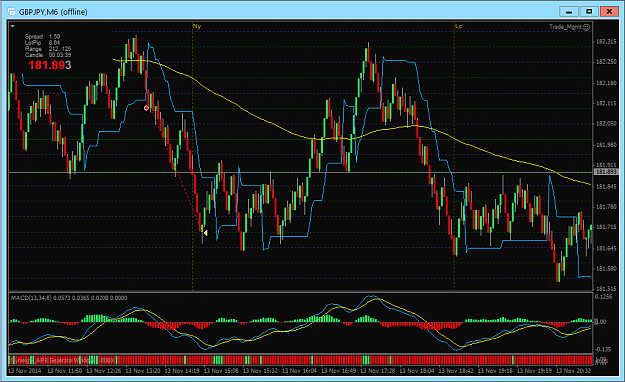
Task: Click the 13 Nov 18:04 time axis label
Action: [417, 370]
